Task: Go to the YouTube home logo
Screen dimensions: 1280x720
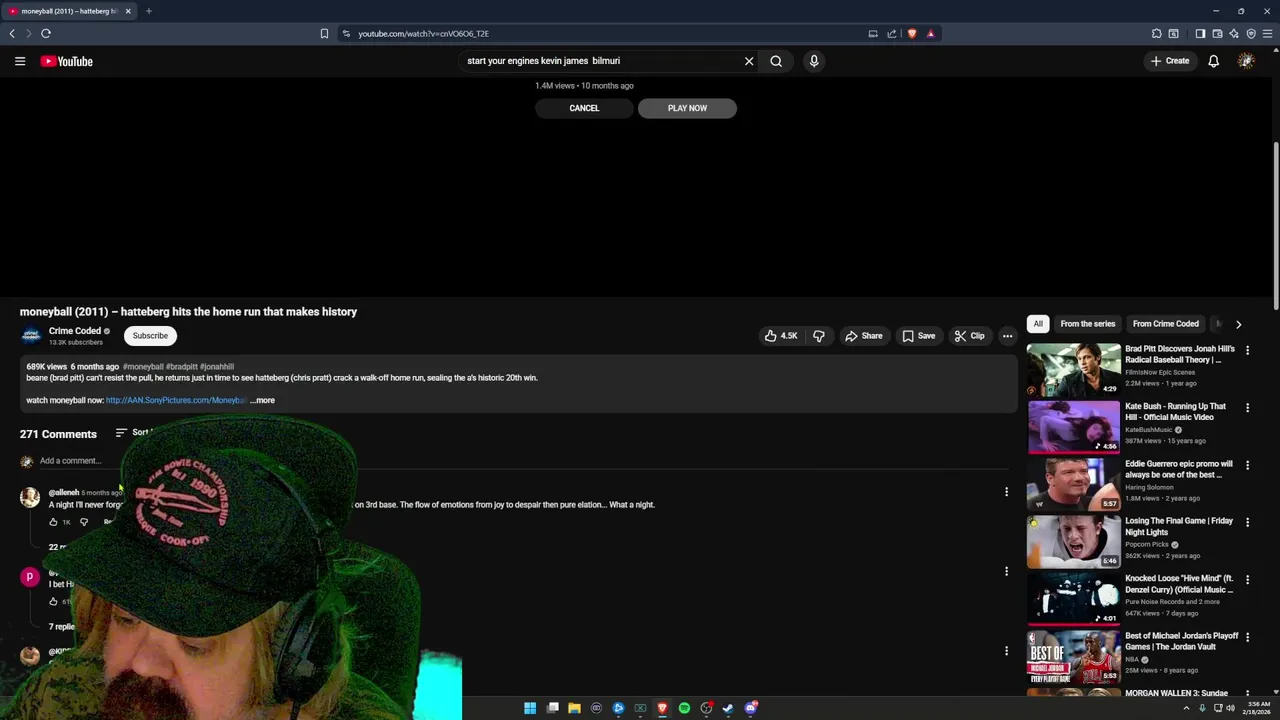Action: click(67, 61)
